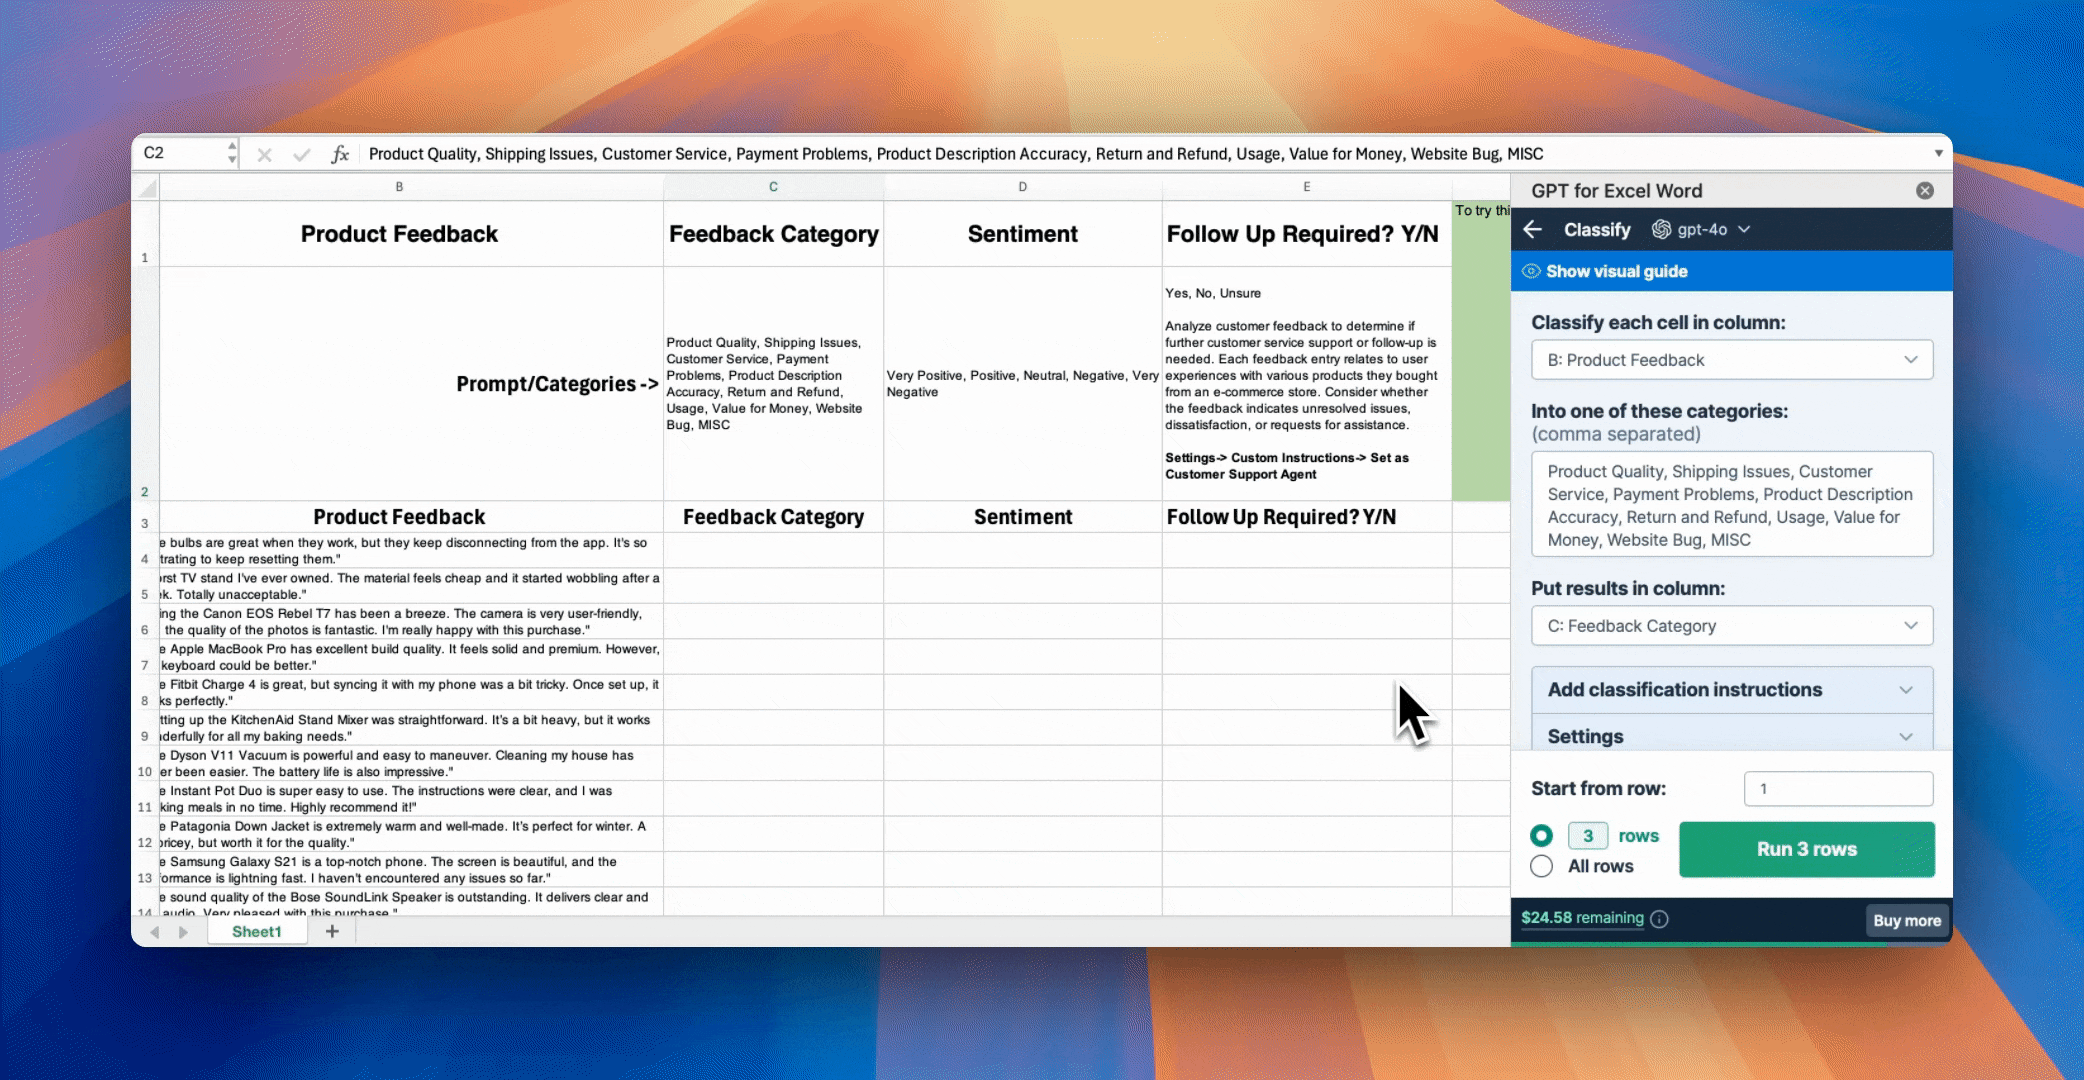Click the KitchenAid Stand Mixer feedback cell
This screenshot has height=1080, width=2084.
click(x=411, y=728)
